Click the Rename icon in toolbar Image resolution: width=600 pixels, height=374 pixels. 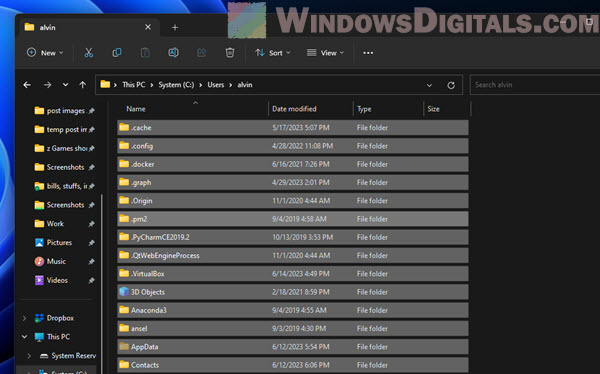(173, 53)
